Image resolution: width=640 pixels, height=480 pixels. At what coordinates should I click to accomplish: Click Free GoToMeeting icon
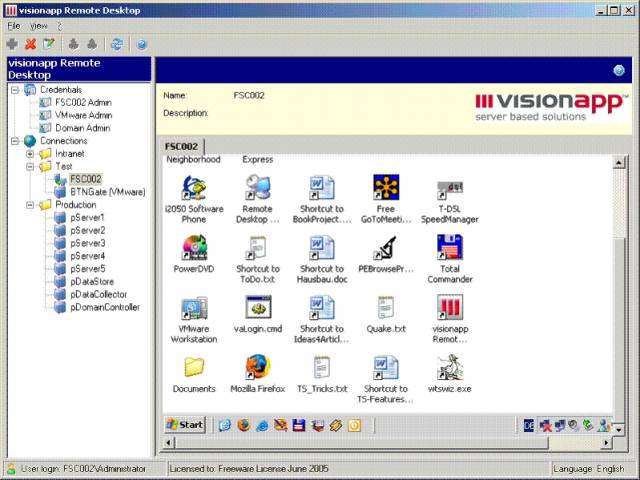(386, 187)
